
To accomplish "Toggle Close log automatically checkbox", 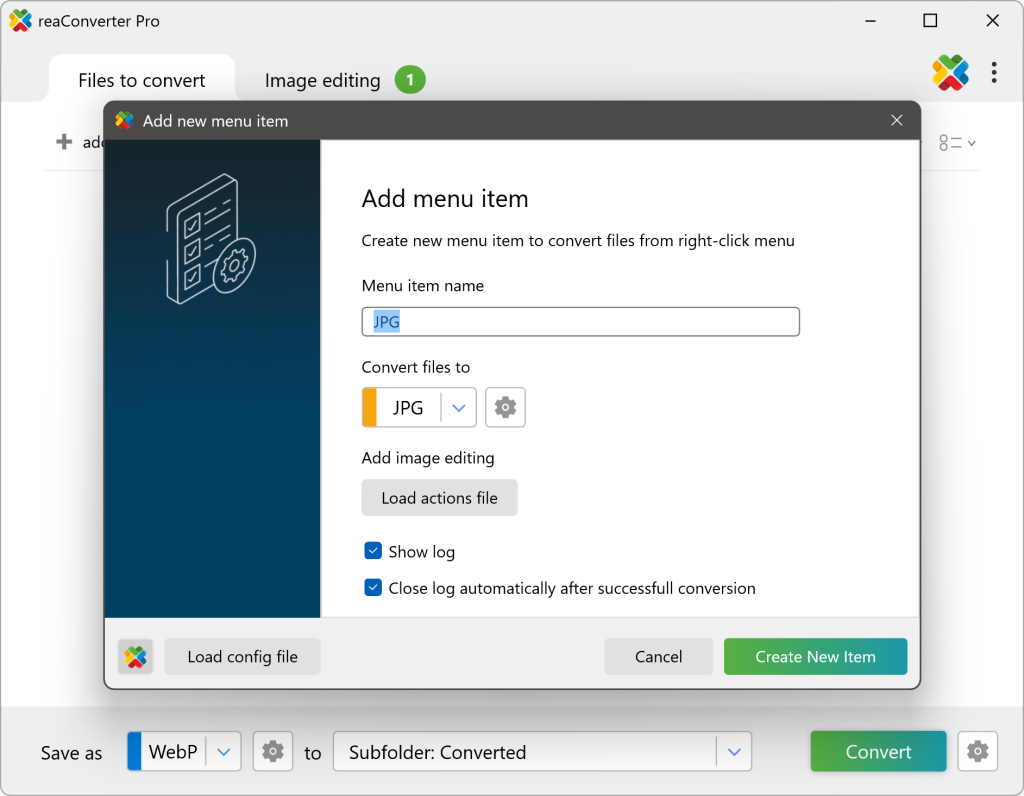I will pyautogui.click(x=373, y=588).
